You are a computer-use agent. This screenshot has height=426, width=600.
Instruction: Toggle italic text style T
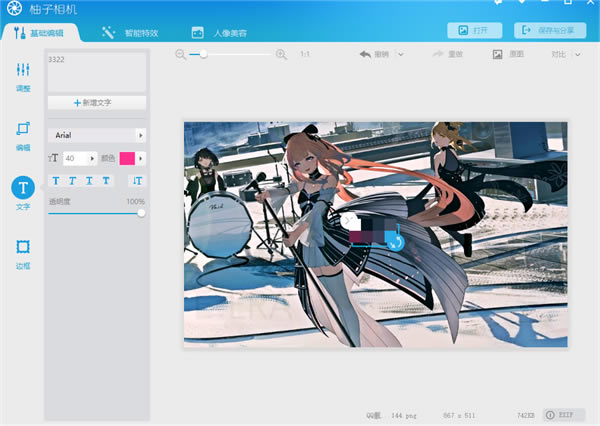point(72,181)
